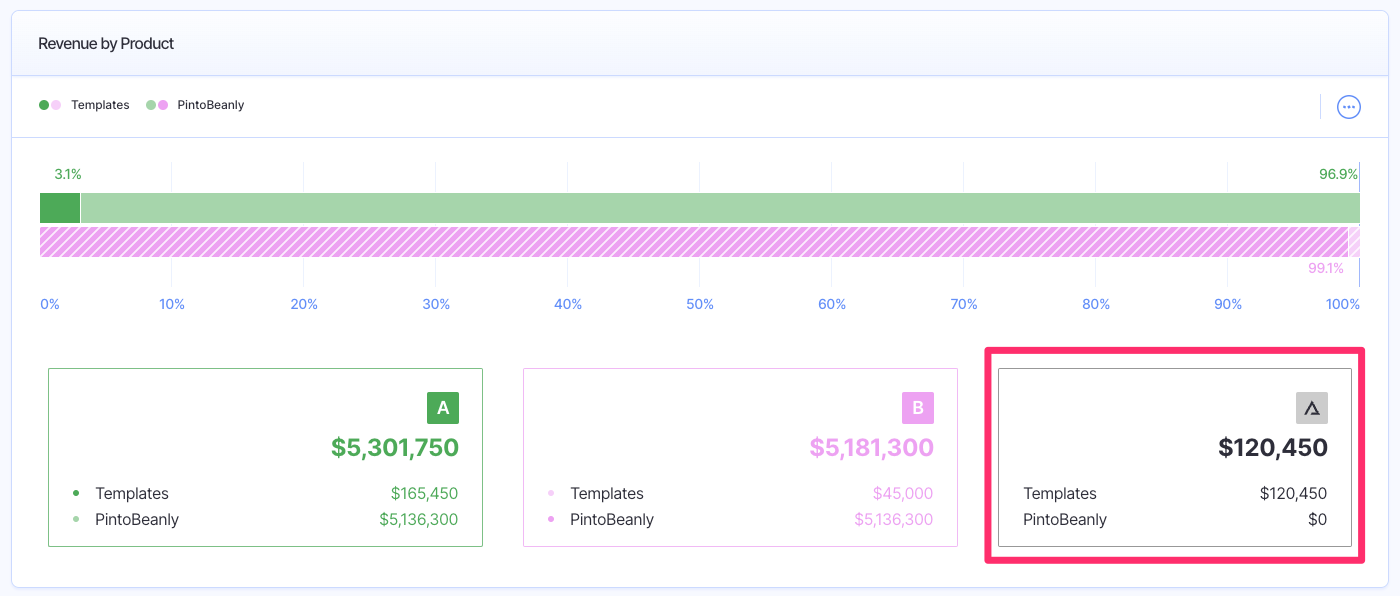
Task: Click the $5,301,750 total for variant A
Action: point(393,447)
